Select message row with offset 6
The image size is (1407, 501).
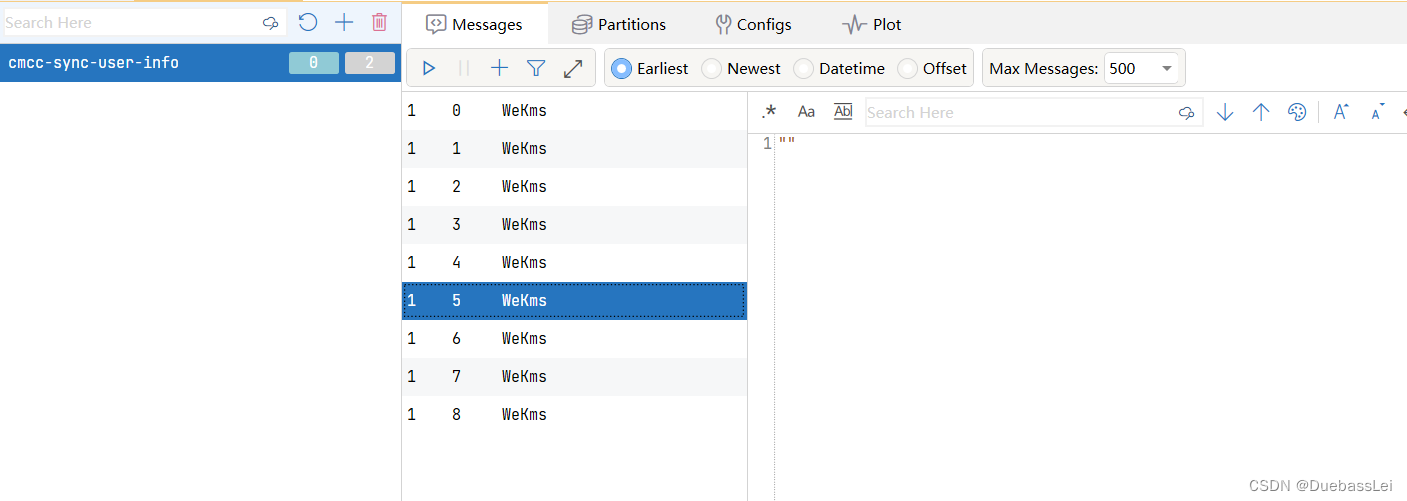[574, 339]
